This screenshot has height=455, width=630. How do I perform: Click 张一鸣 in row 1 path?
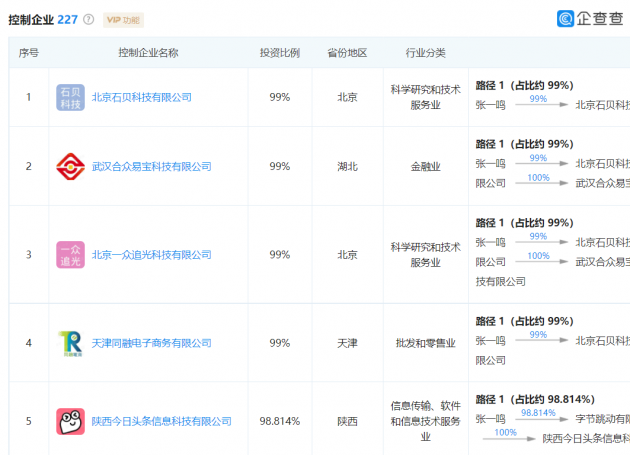(x=490, y=104)
